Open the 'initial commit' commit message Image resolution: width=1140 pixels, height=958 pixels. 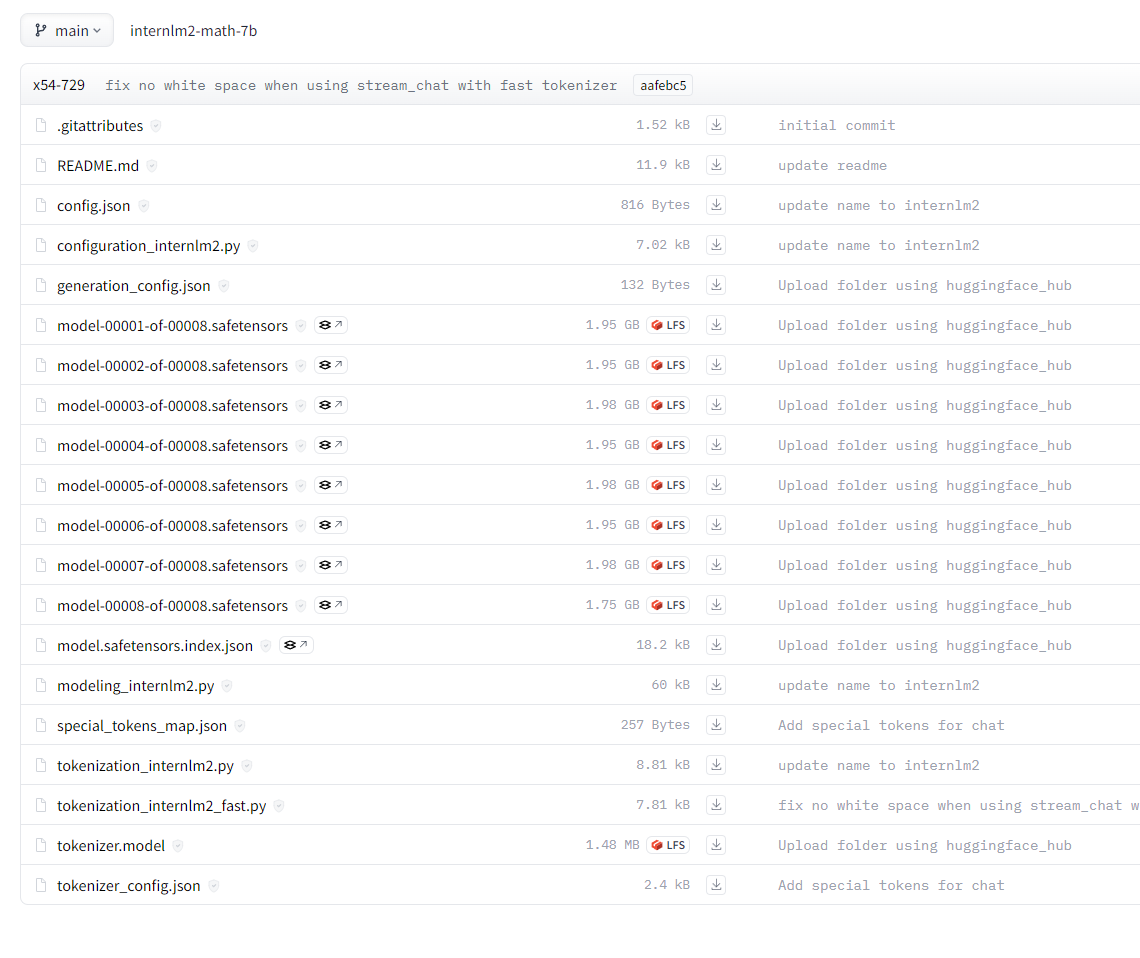[x=836, y=125]
